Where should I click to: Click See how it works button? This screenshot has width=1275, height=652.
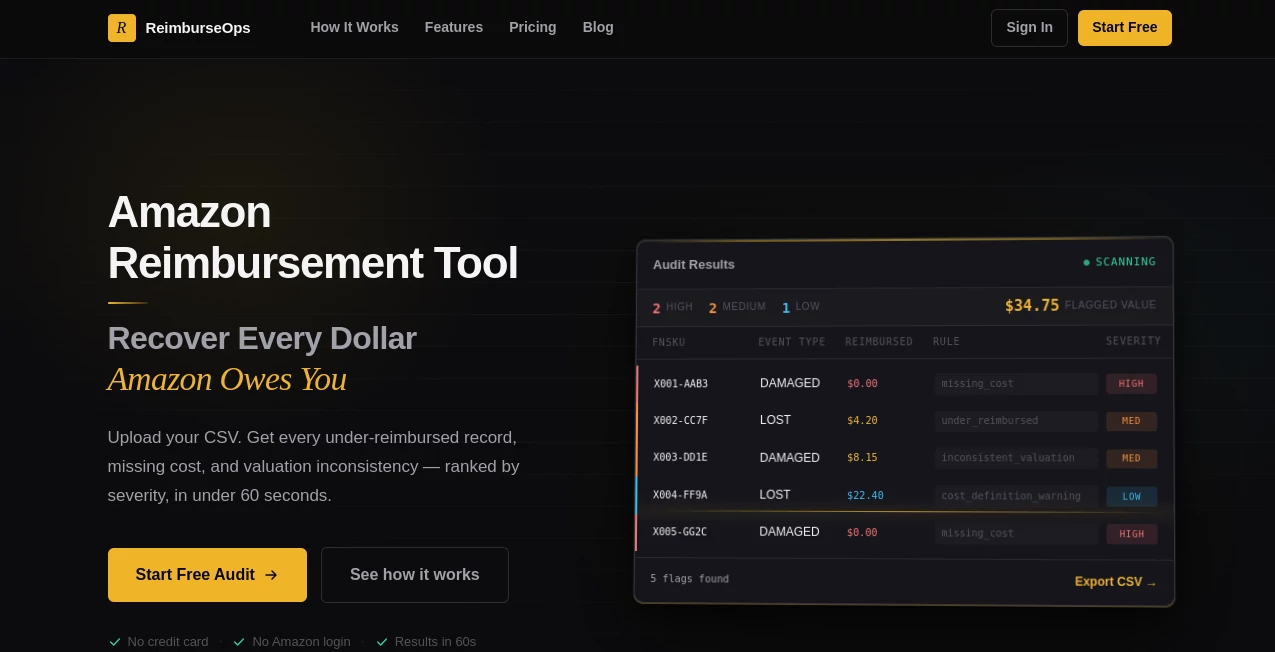tap(415, 575)
